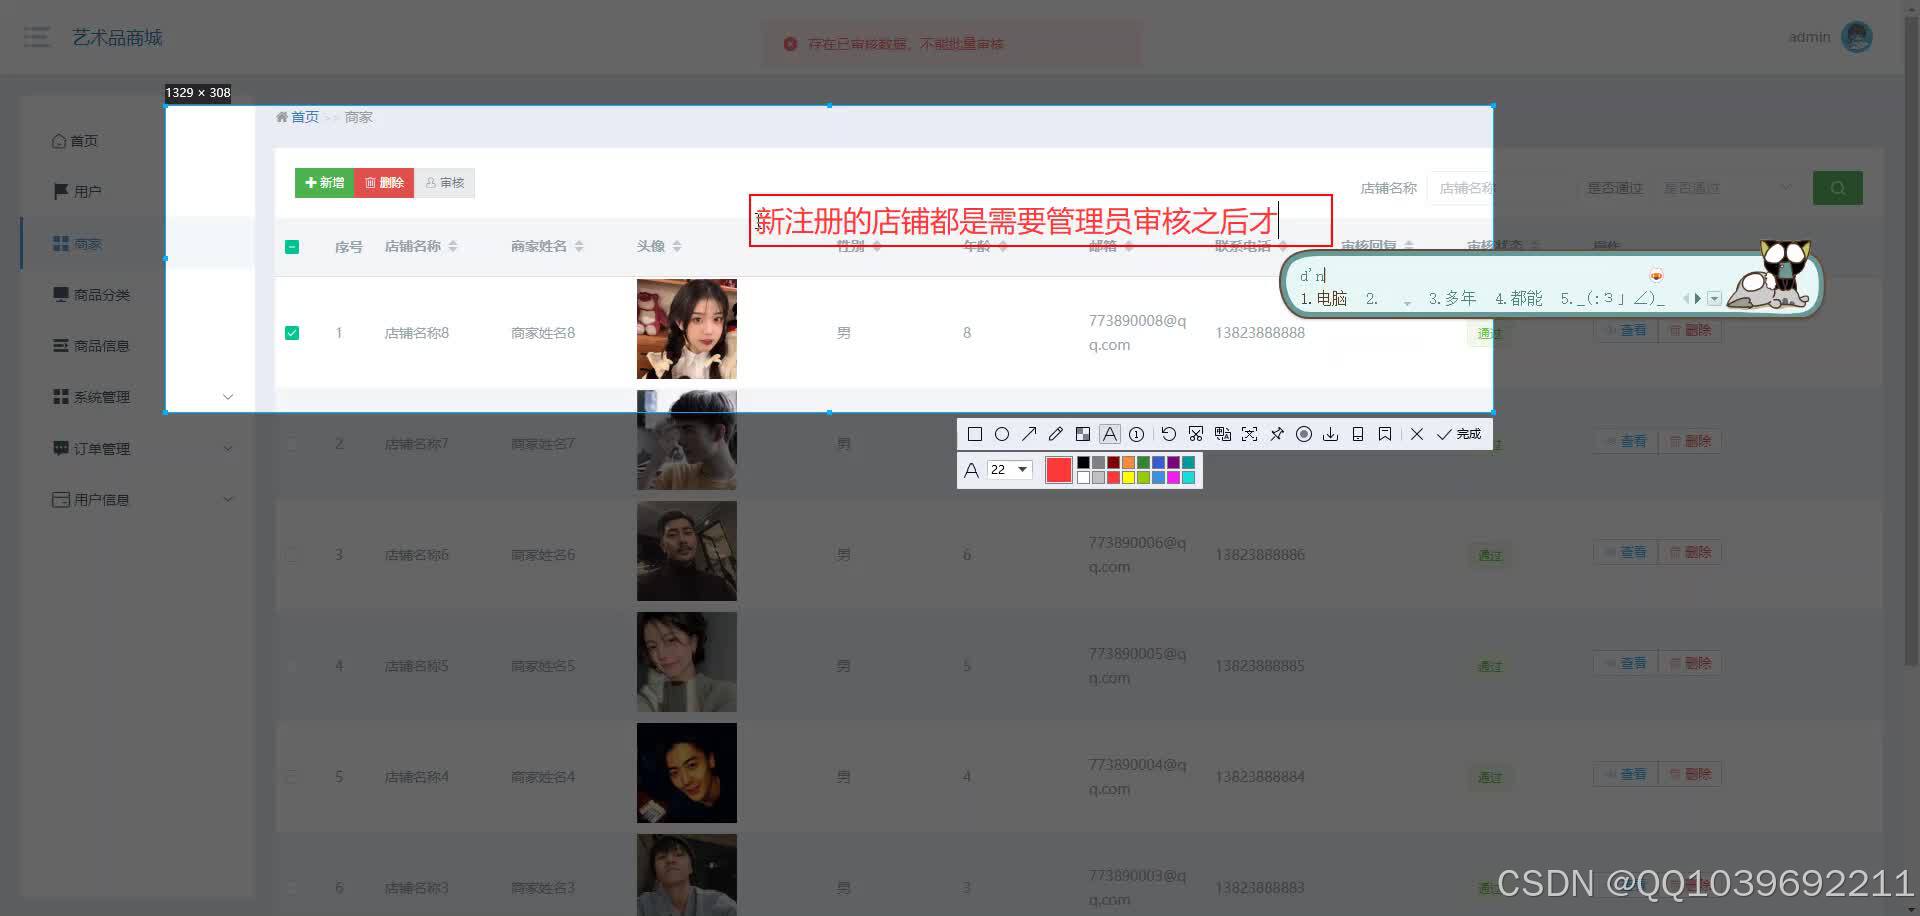Viewport: 1920px width, 916px height.
Task: Pin the screenshot to screen
Action: click(1277, 434)
